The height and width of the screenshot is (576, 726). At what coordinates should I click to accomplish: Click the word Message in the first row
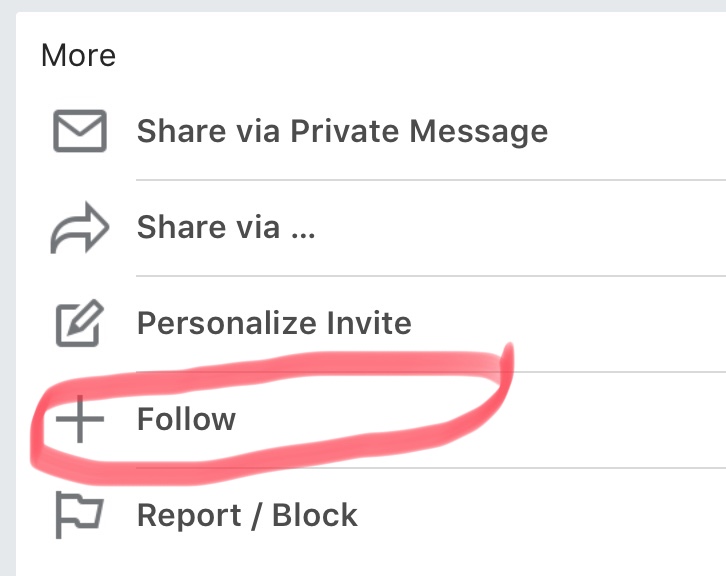[479, 132]
